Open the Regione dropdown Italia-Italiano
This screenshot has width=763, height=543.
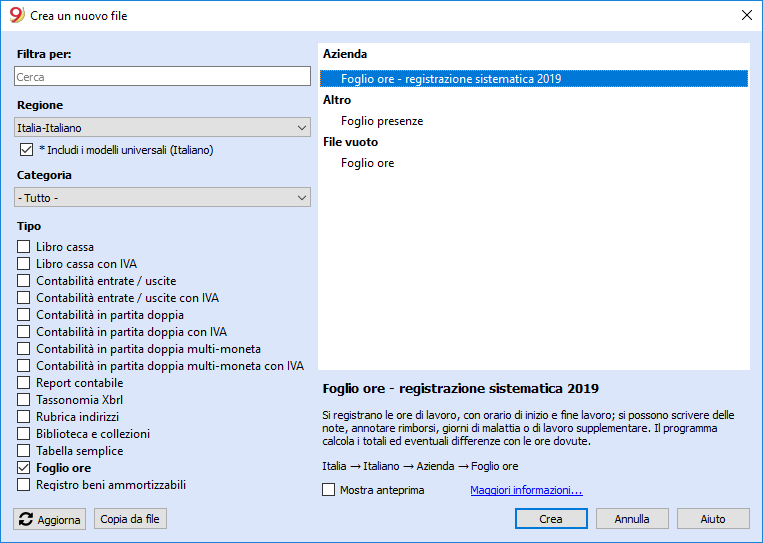[x=162, y=128]
